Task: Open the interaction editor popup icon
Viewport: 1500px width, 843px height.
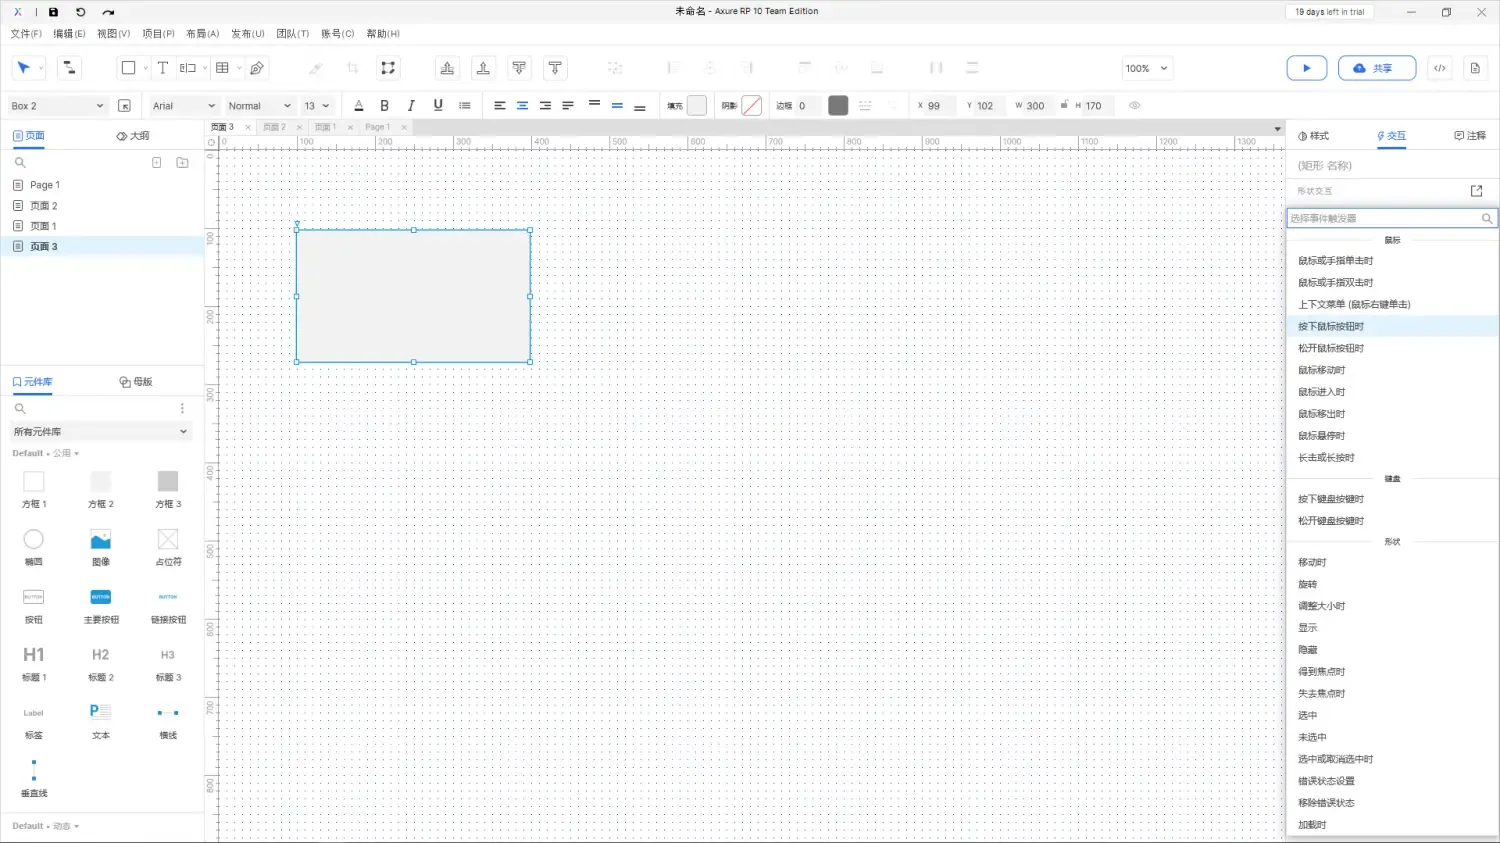Action: click(x=1476, y=191)
